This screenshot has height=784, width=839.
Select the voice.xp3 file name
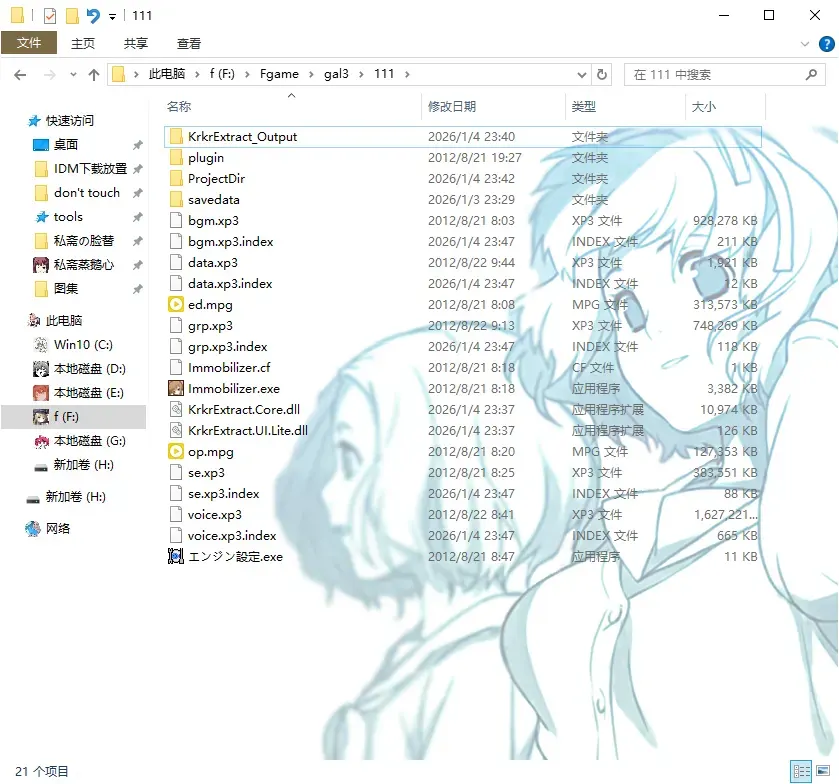tap(215, 515)
